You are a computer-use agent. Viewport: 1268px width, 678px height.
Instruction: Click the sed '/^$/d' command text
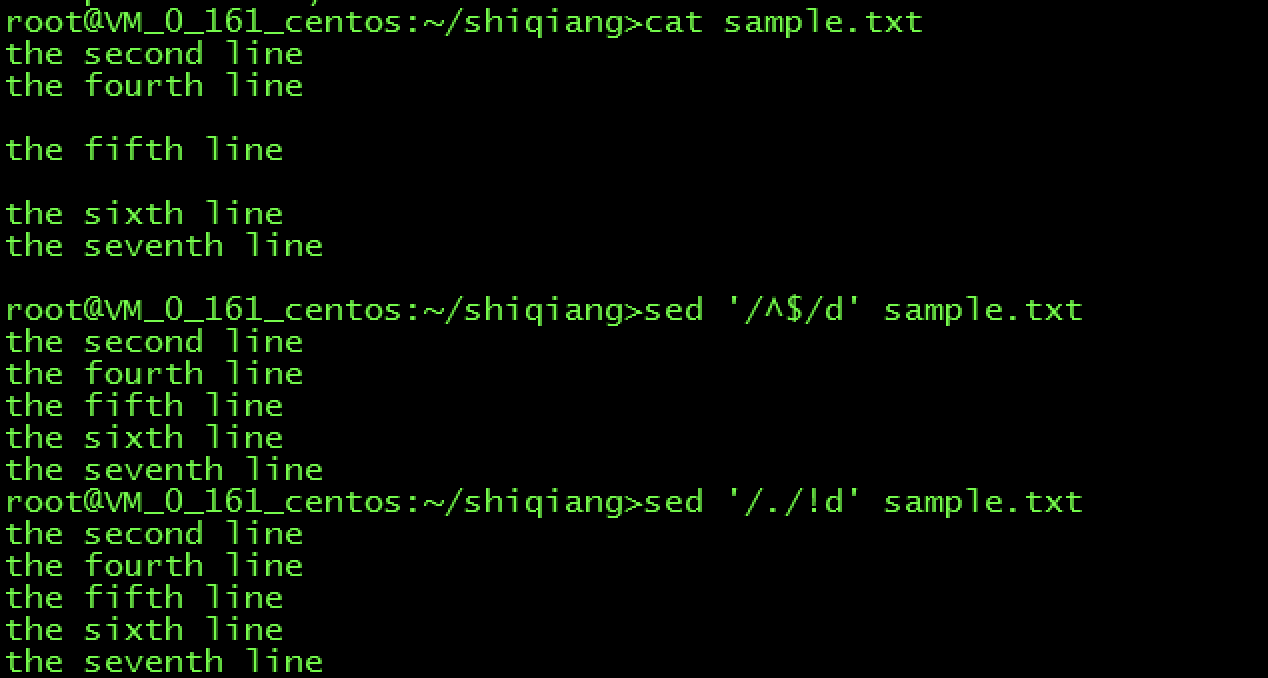click(x=864, y=309)
